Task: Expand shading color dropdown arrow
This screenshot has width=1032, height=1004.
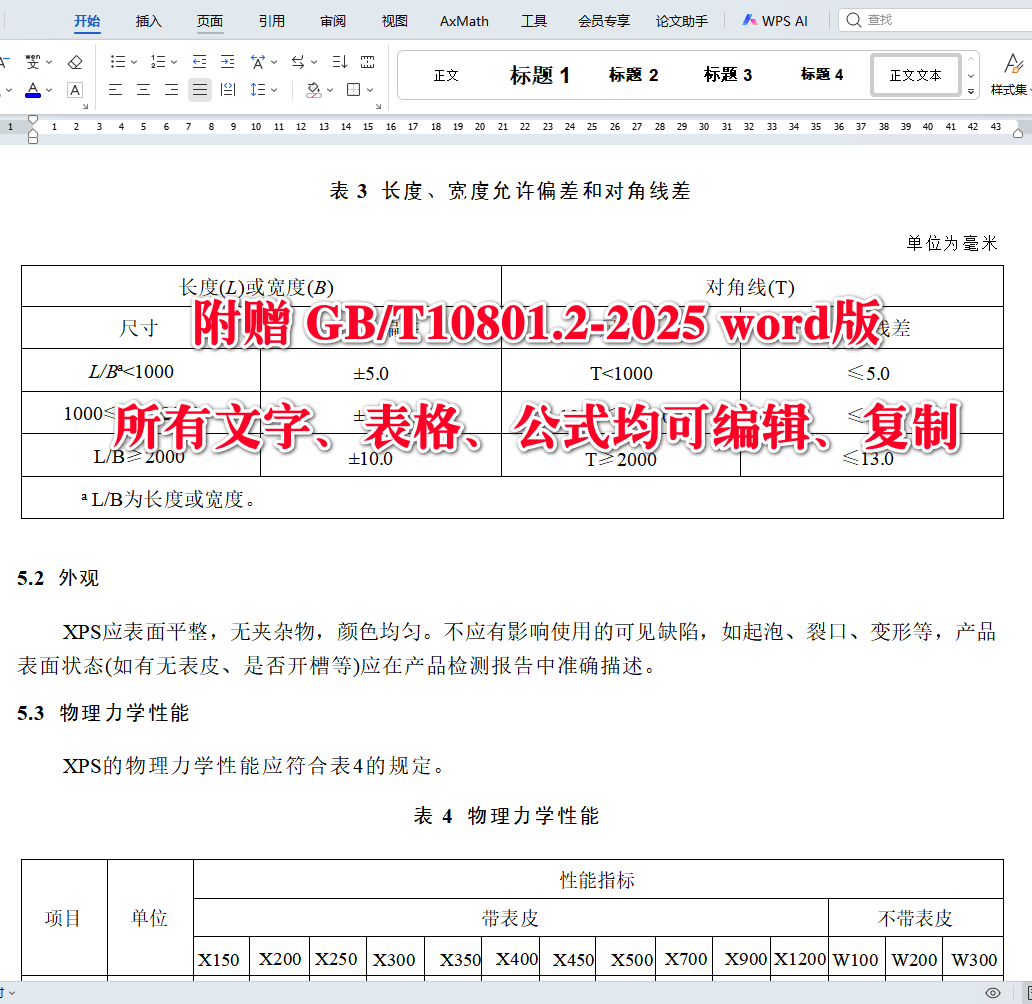Action: pyautogui.click(x=330, y=90)
